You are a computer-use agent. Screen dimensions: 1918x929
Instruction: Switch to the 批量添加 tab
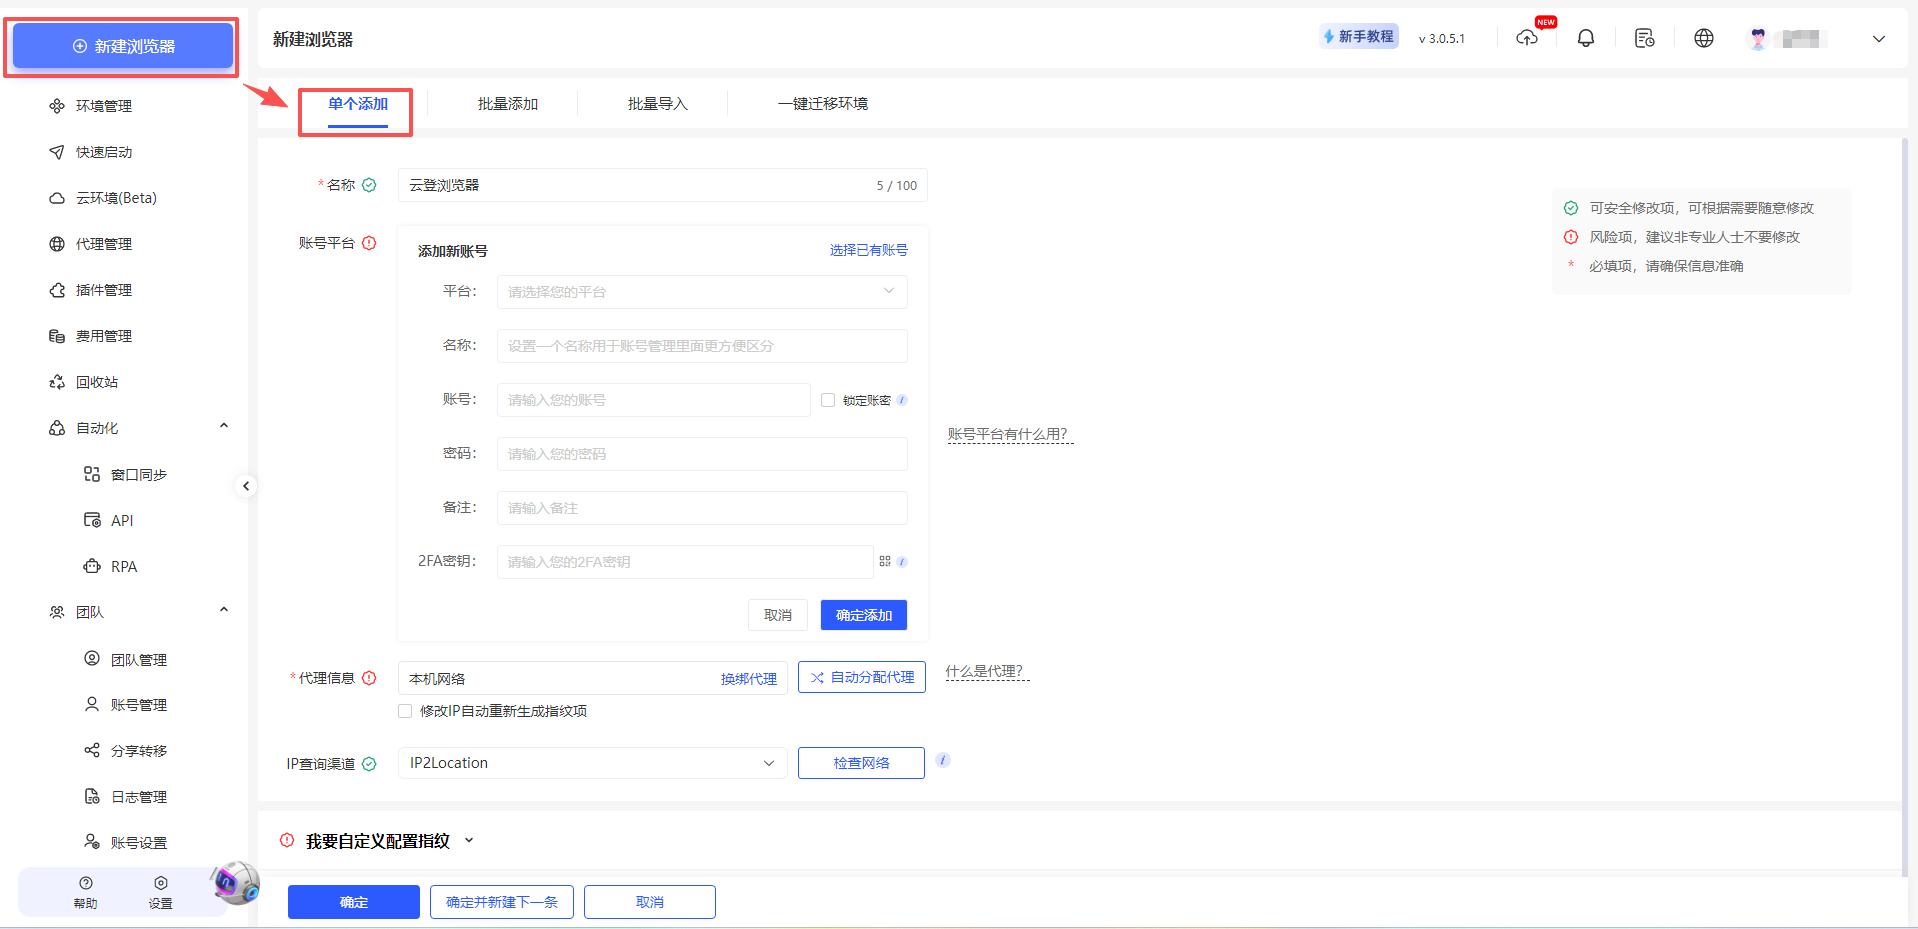click(505, 103)
